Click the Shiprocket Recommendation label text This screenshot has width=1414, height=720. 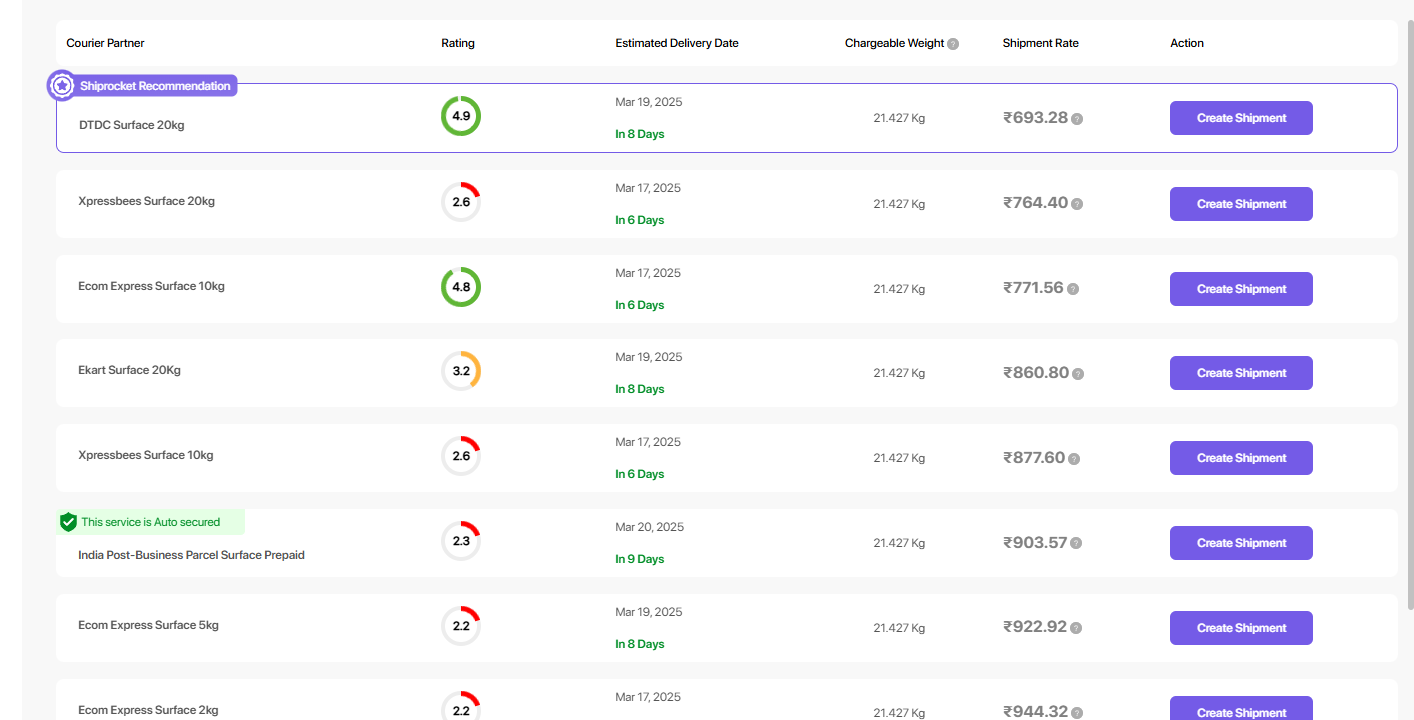155,86
